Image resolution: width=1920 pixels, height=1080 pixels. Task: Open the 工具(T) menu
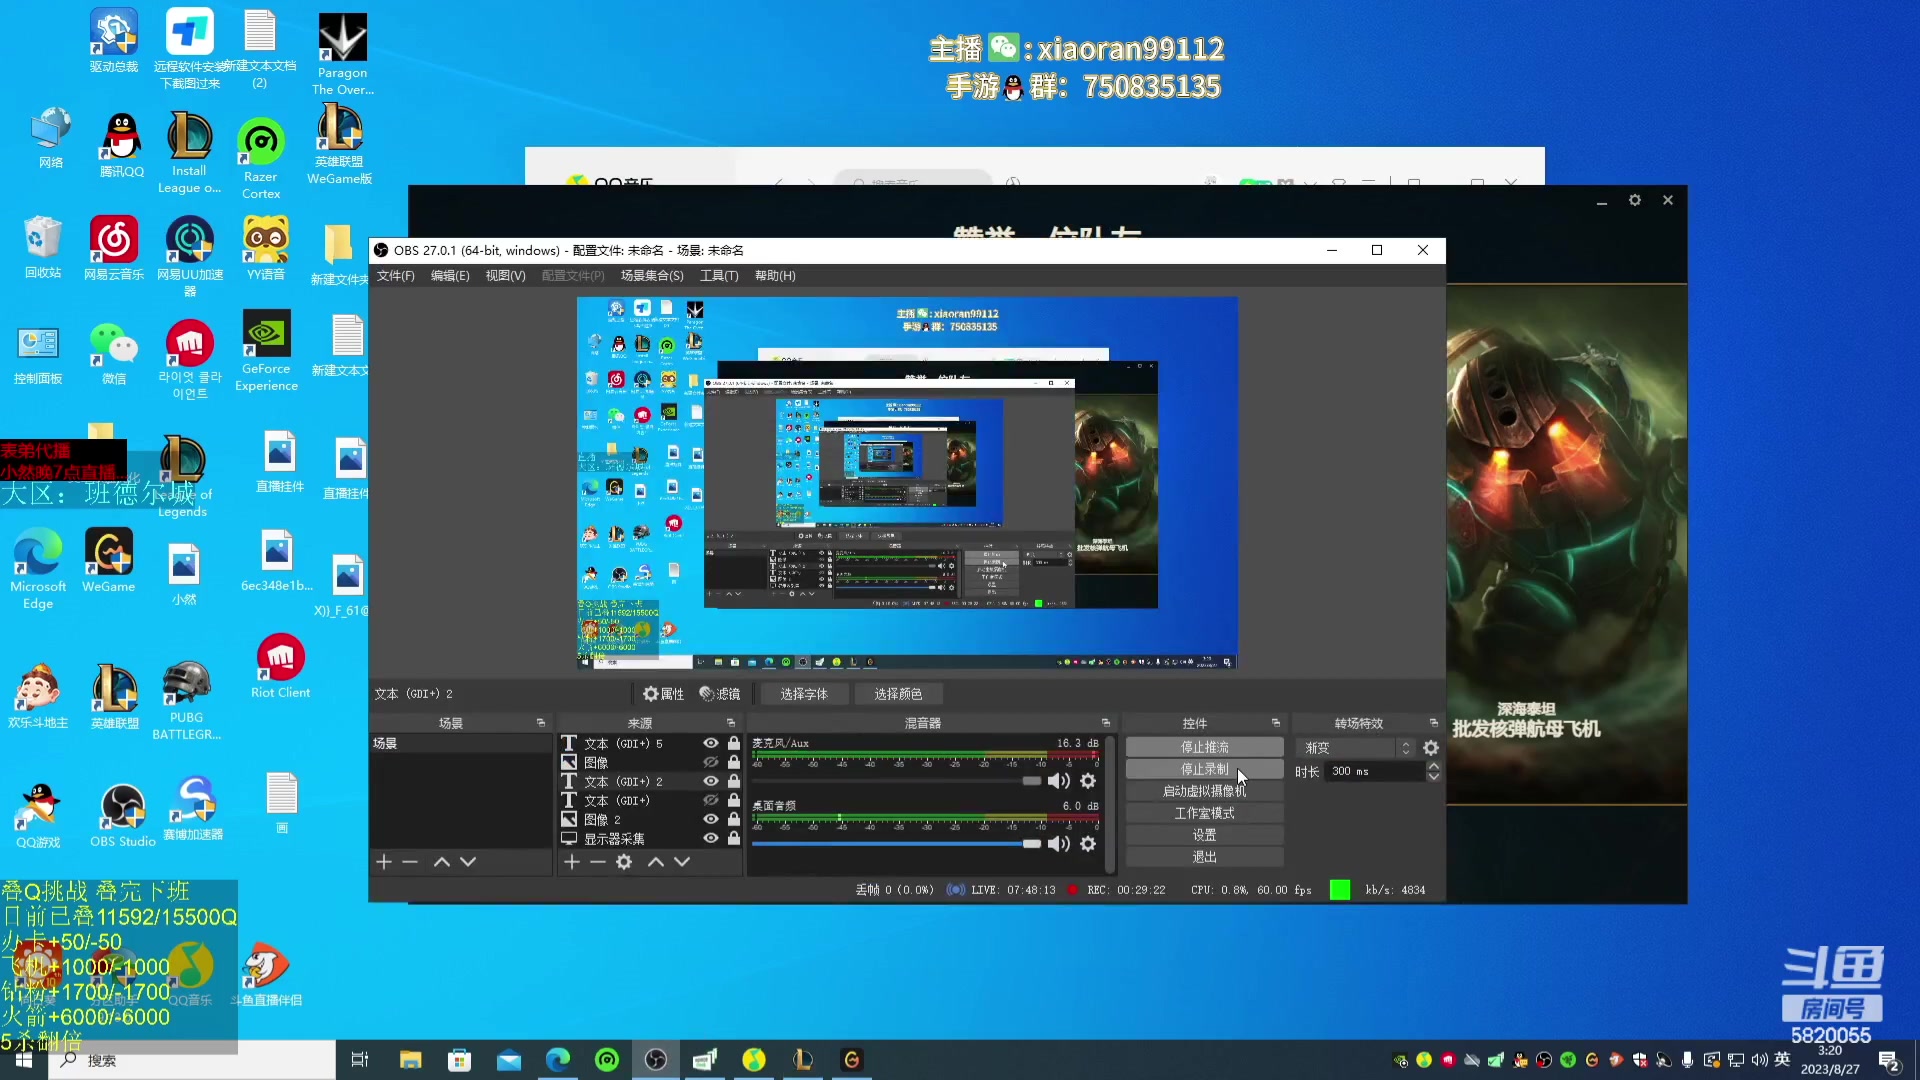coord(718,276)
